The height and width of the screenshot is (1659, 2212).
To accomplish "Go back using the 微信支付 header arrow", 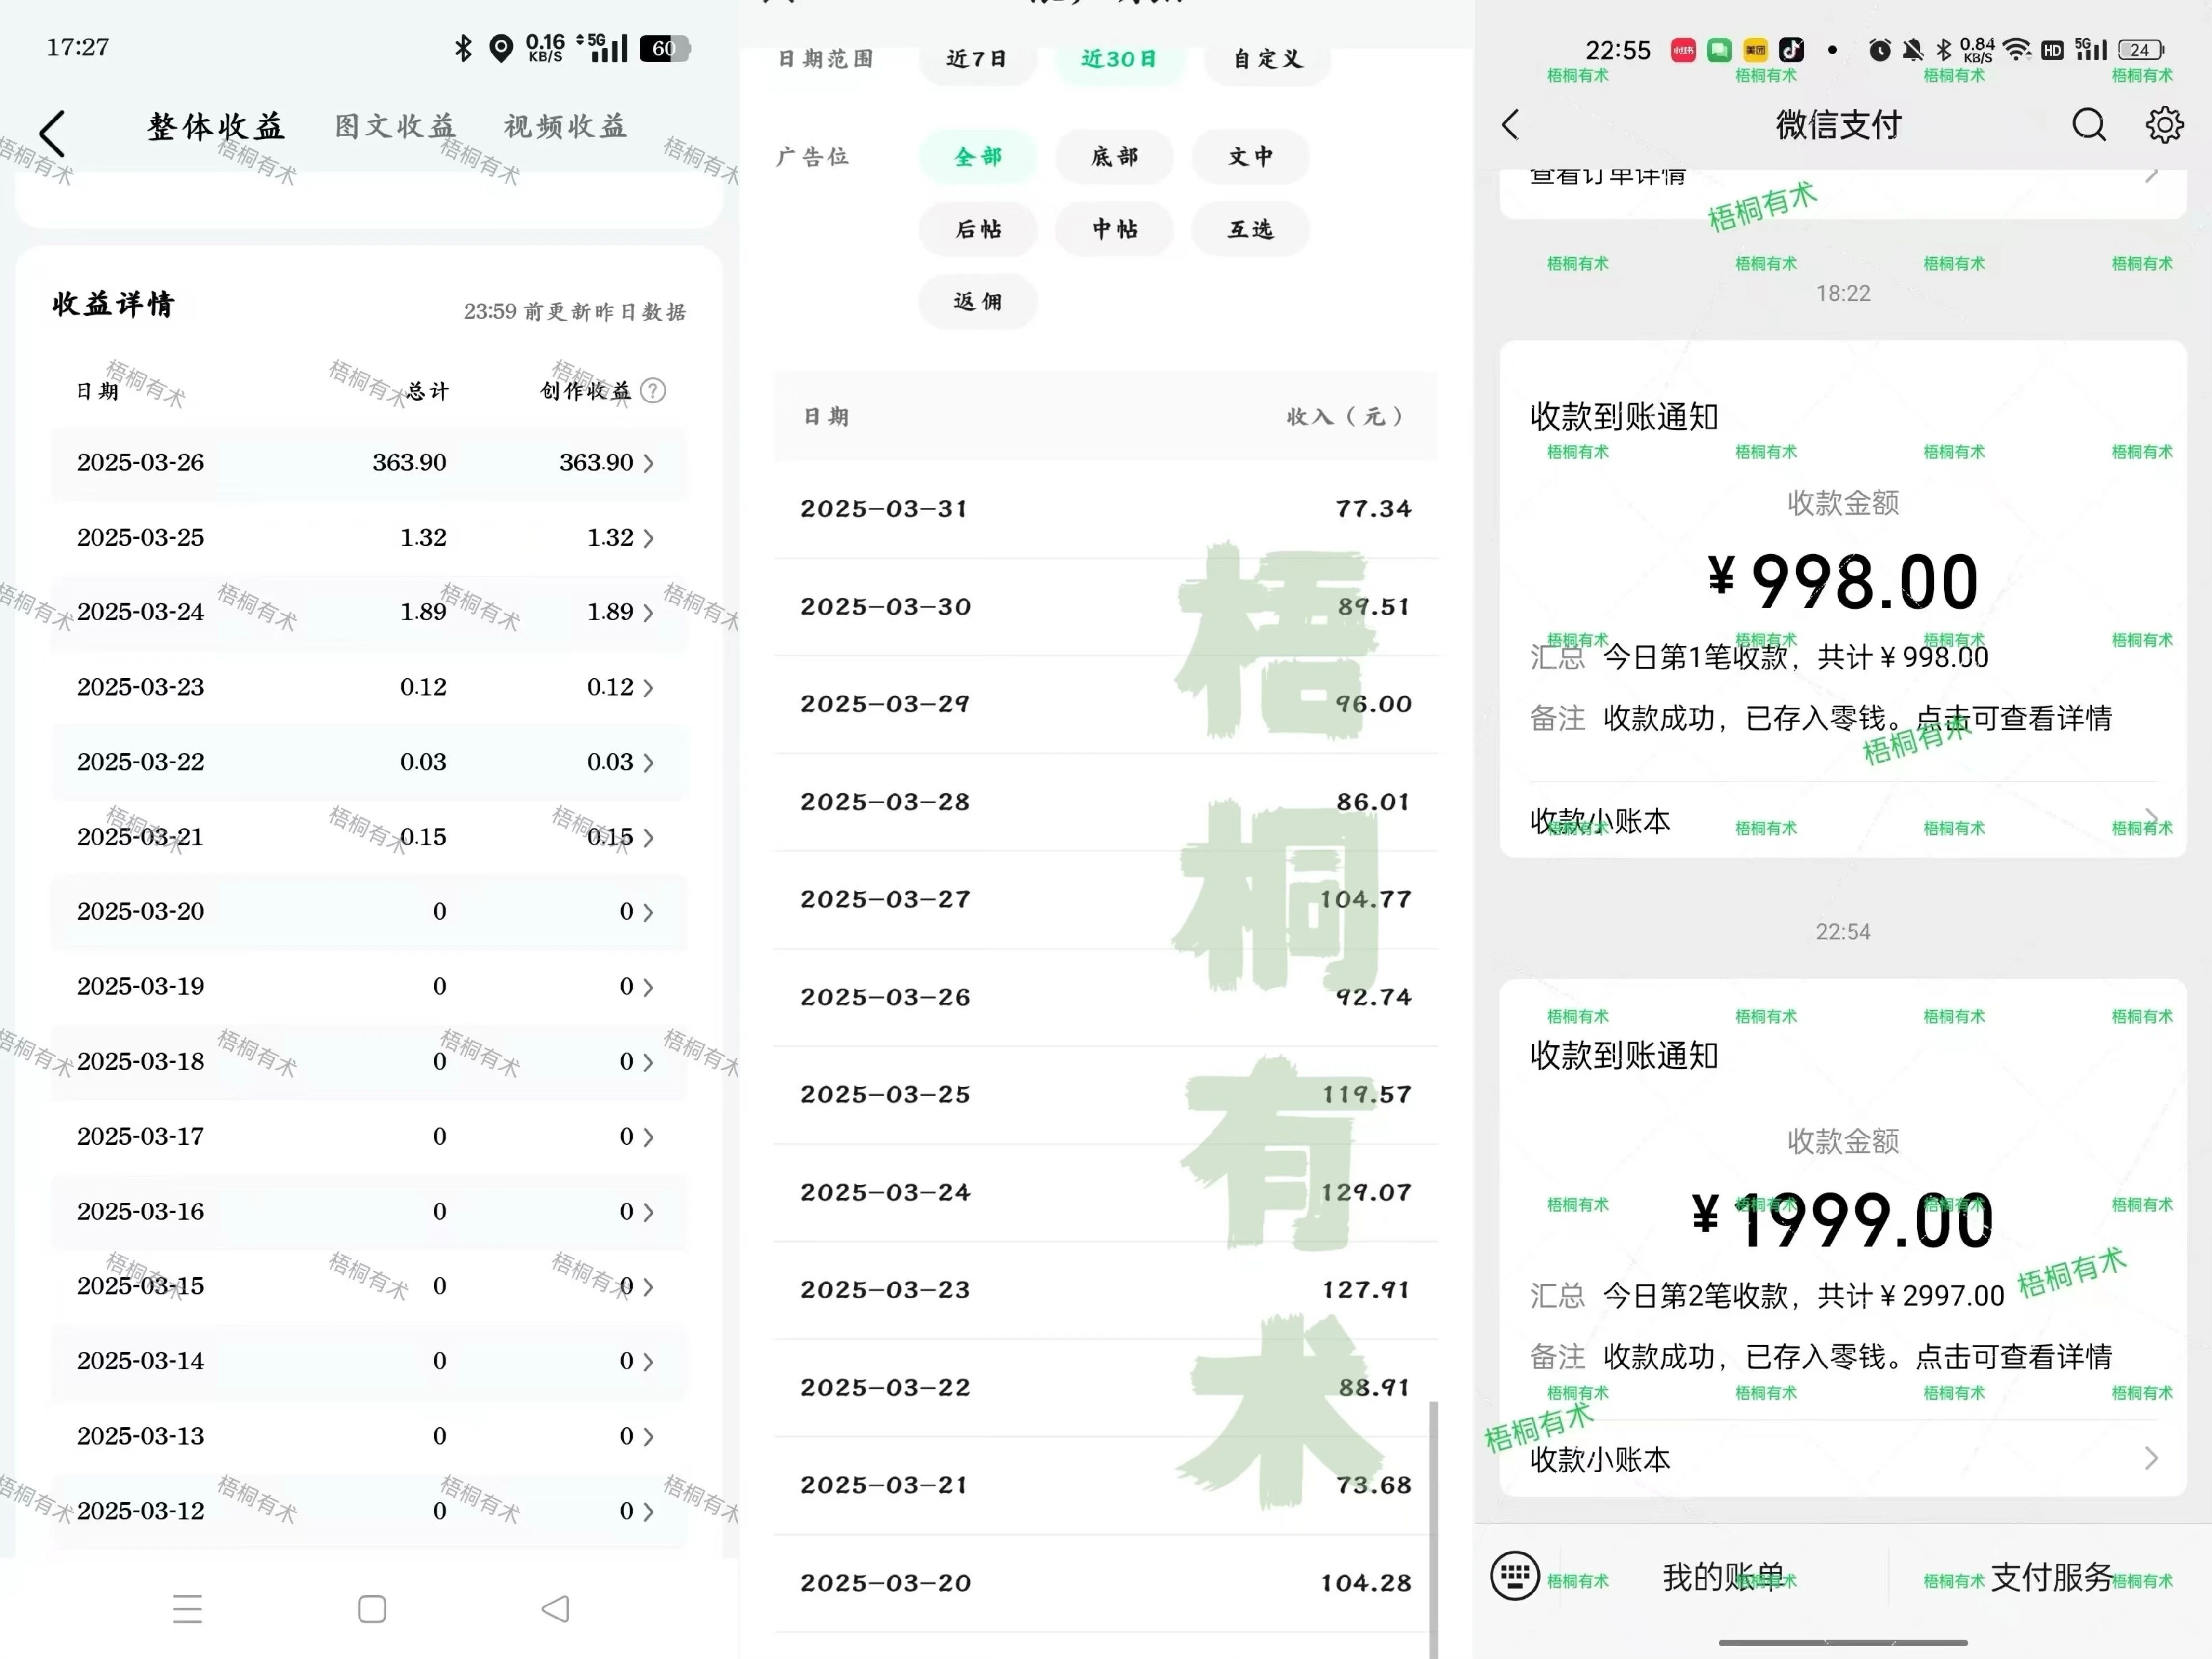I will point(1510,125).
